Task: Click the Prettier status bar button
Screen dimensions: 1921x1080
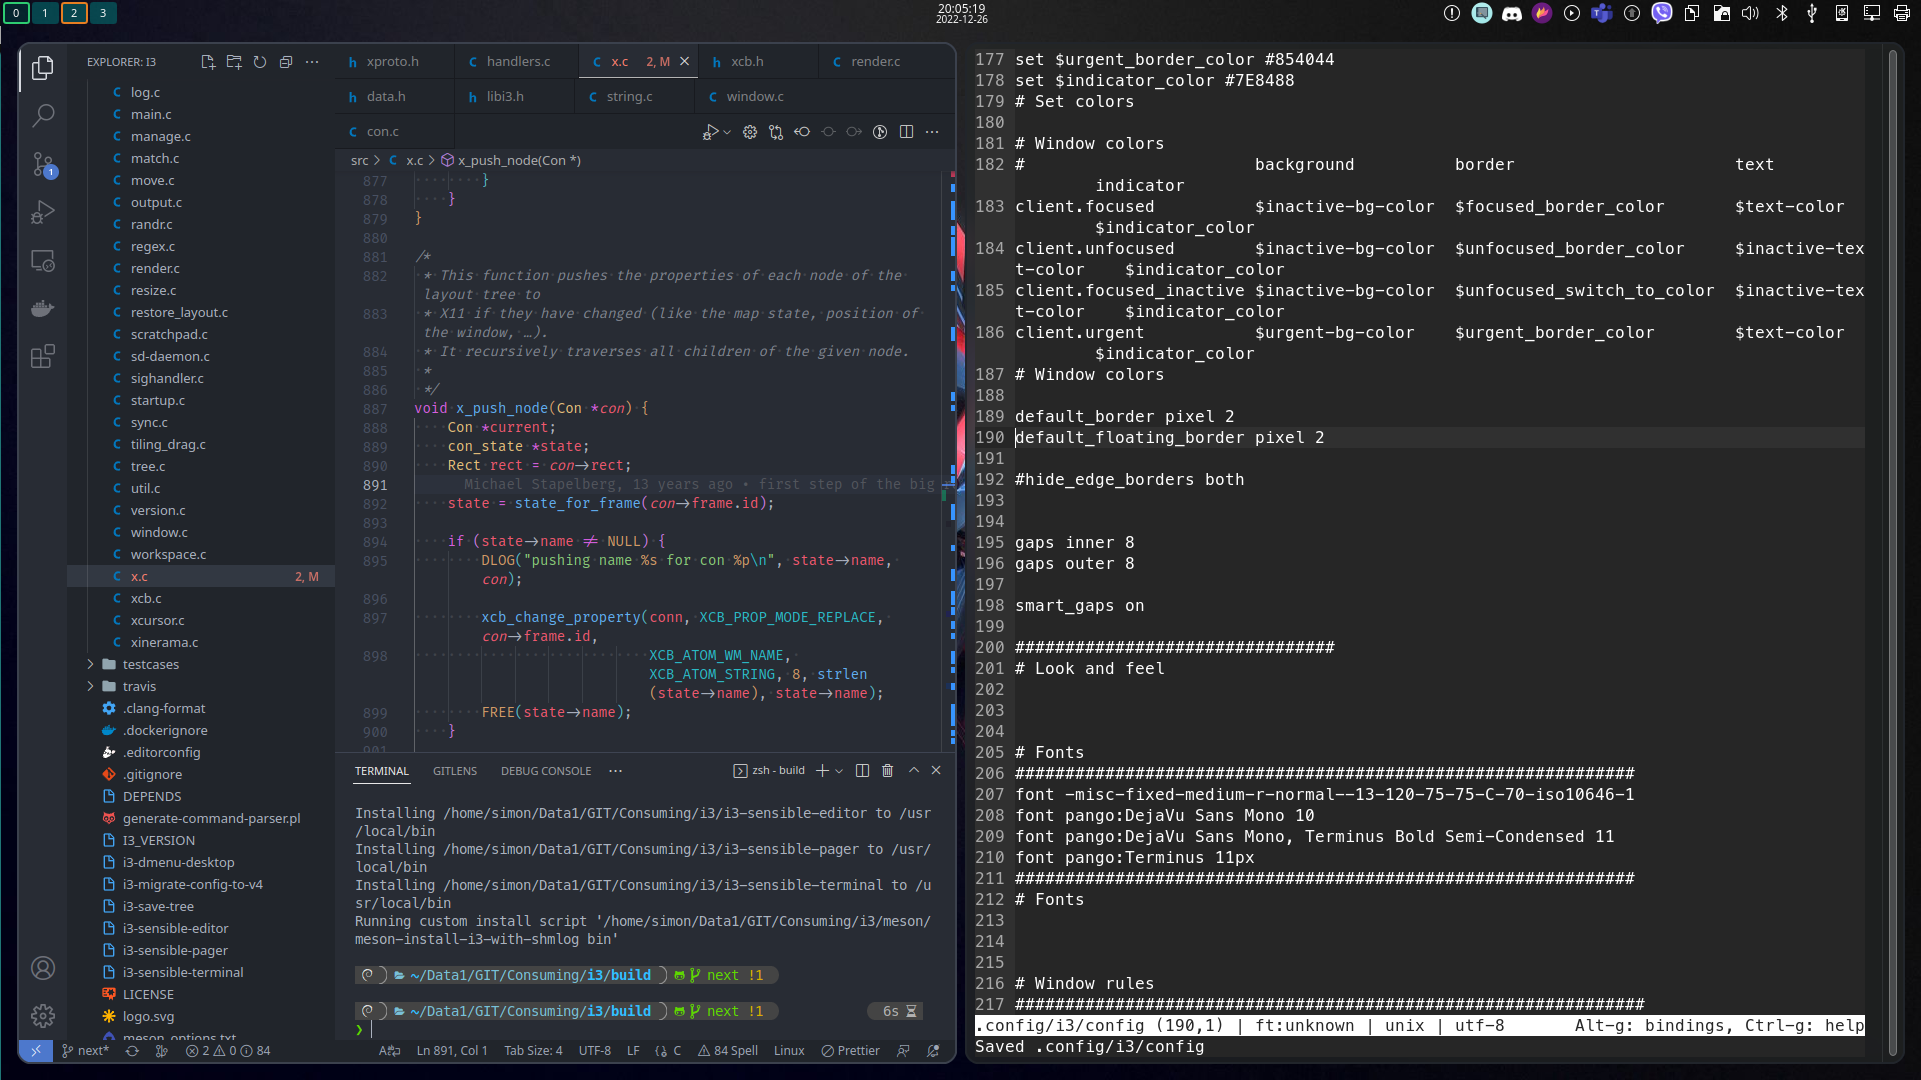Action: [x=850, y=1051]
